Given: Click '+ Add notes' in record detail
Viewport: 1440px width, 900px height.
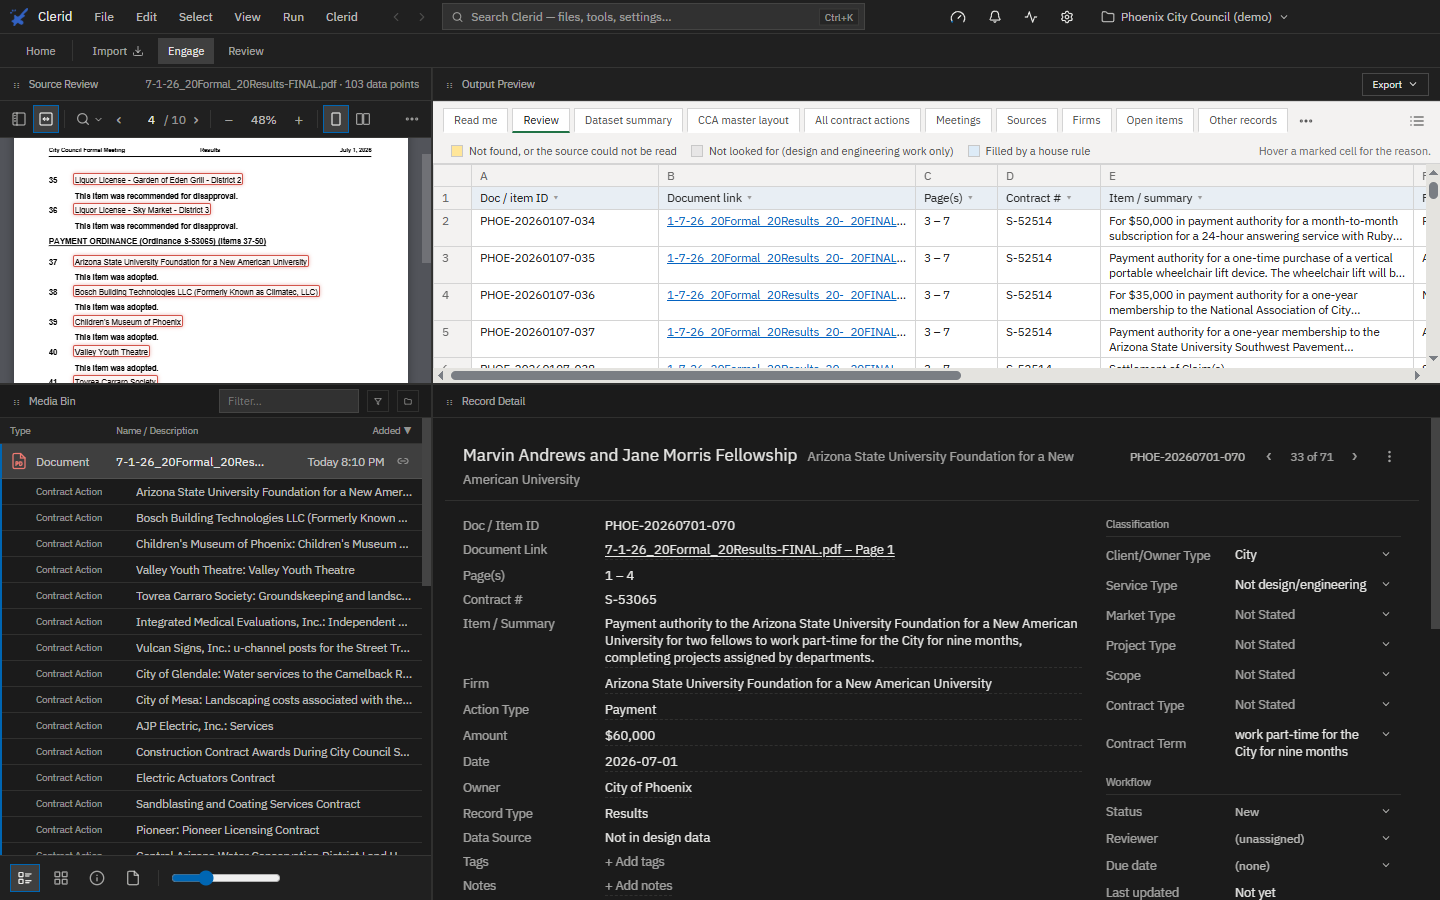Looking at the screenshot, I should click(639, 886).
